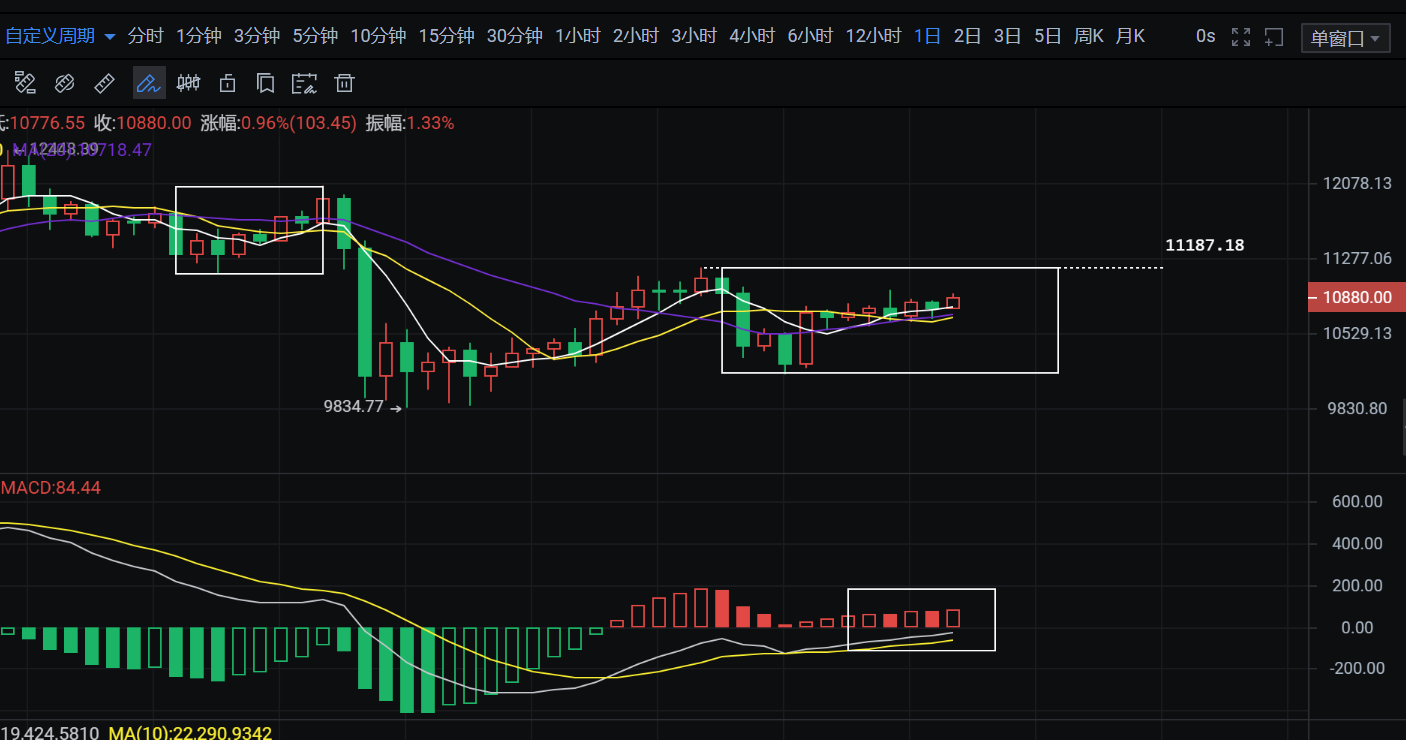Screen dimensions: 1406x740
Task: Click the 9834.77 low price marker
Action: [x=354, y=407]
